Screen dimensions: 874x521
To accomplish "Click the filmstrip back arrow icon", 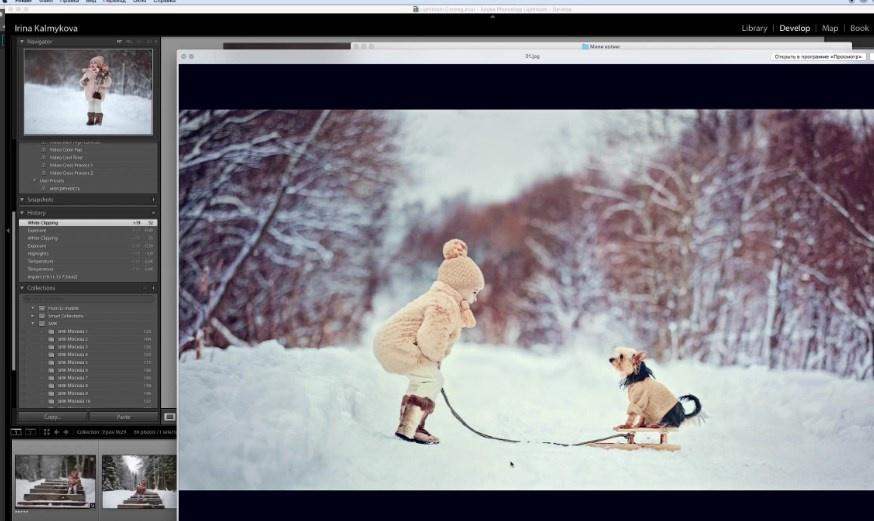I will [x=56, y=432].
